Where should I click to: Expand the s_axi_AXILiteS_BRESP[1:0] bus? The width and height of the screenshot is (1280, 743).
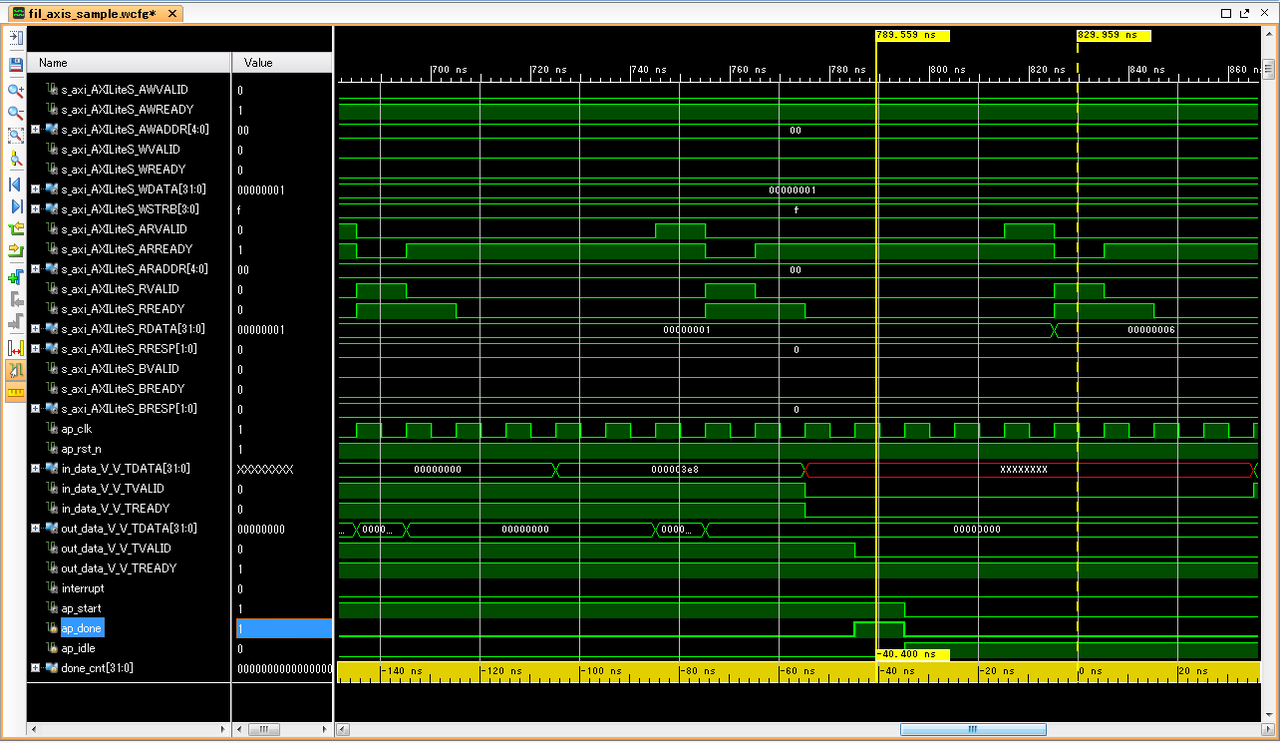[35, 409]
